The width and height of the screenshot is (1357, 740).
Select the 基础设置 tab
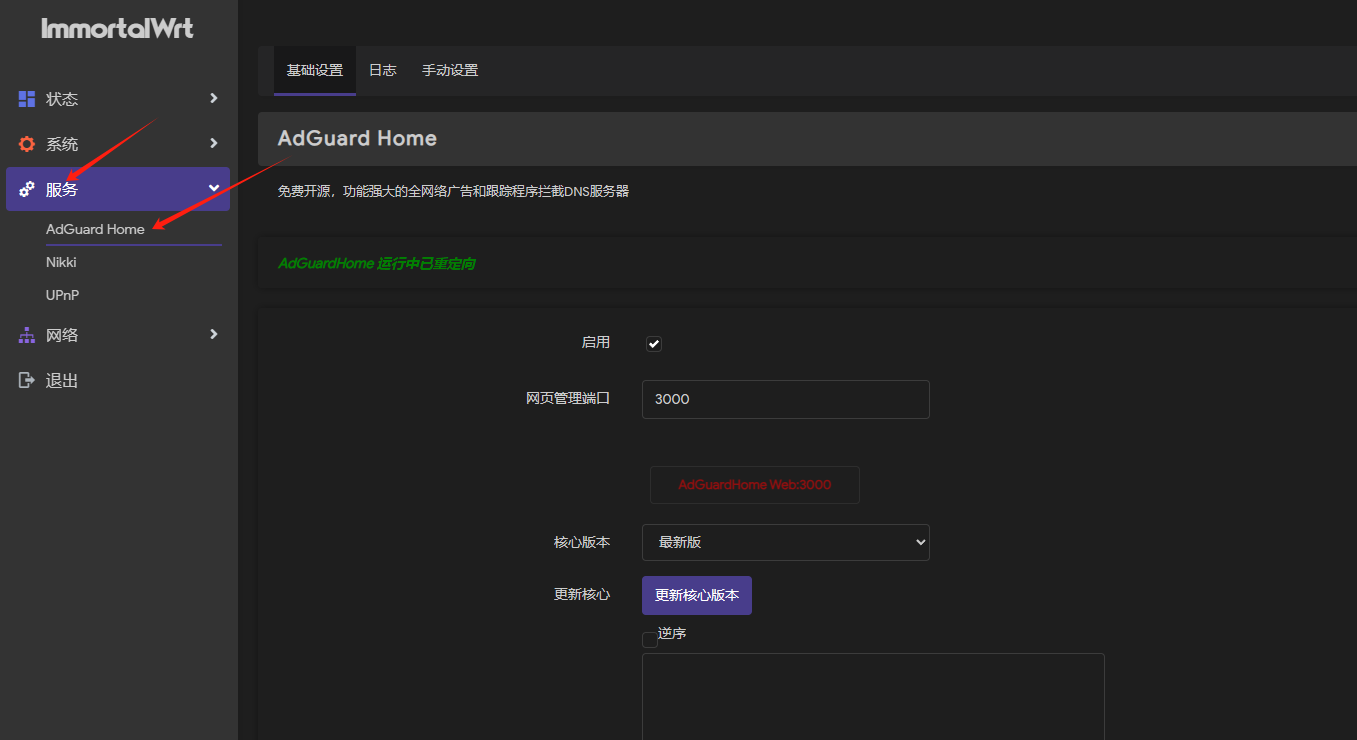pos(314,70)
